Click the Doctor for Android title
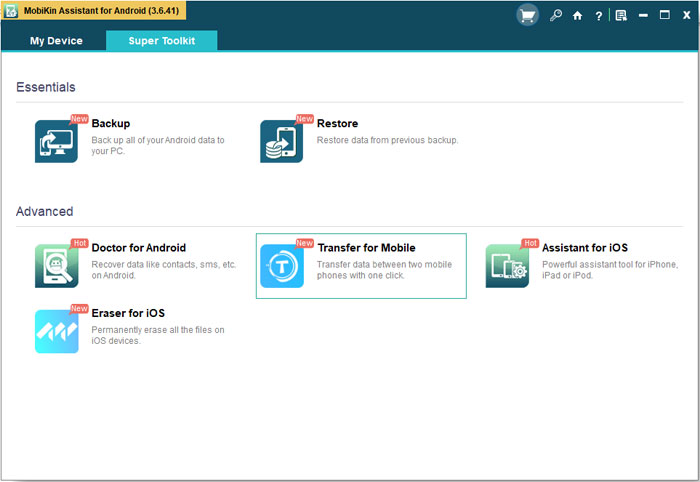Viewport: 700px width, 482px height. pos(139,248)
